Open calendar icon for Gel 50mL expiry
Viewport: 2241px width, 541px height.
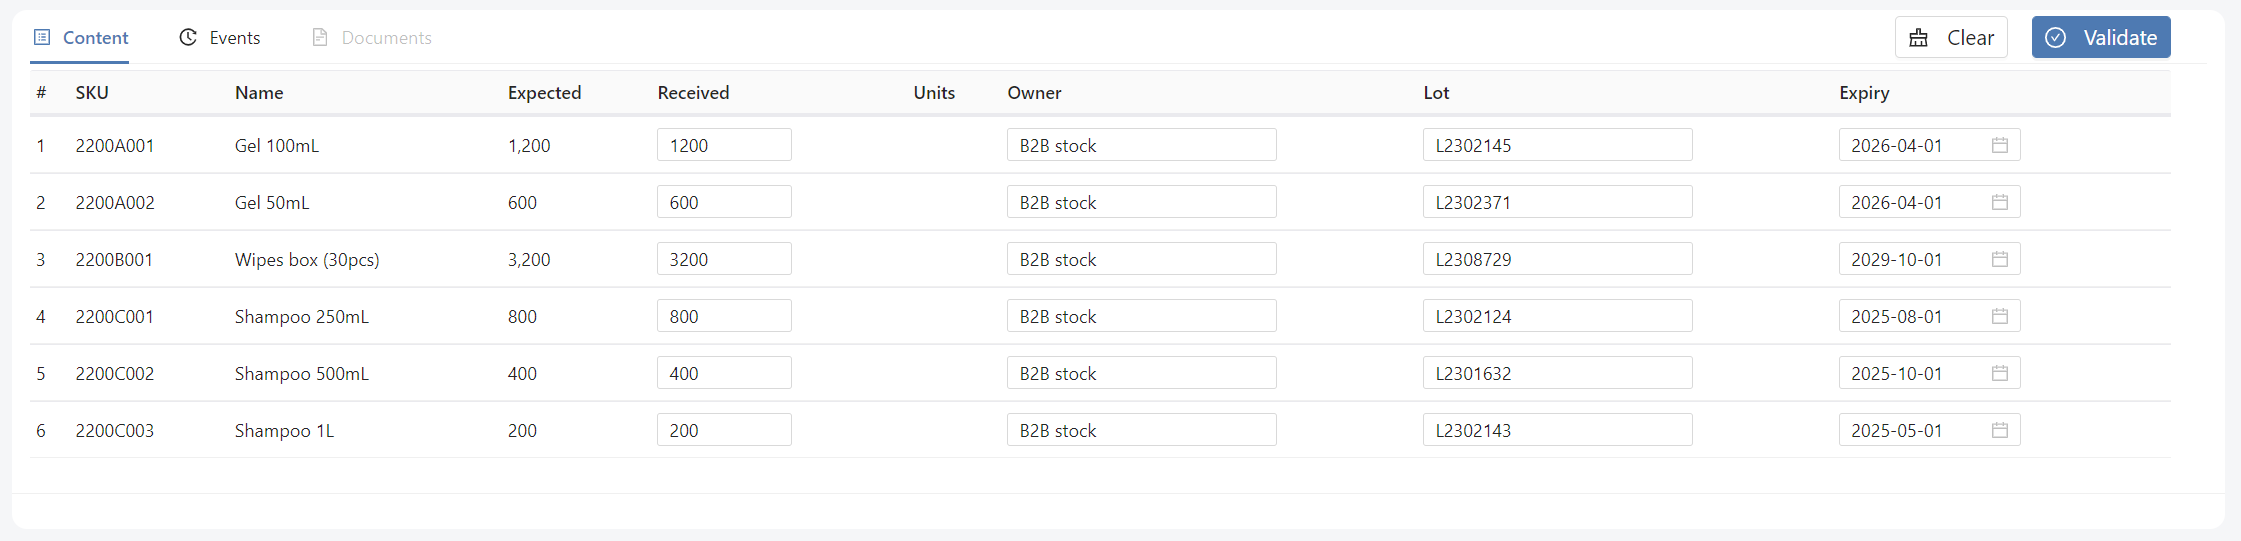pos(1999,202)
